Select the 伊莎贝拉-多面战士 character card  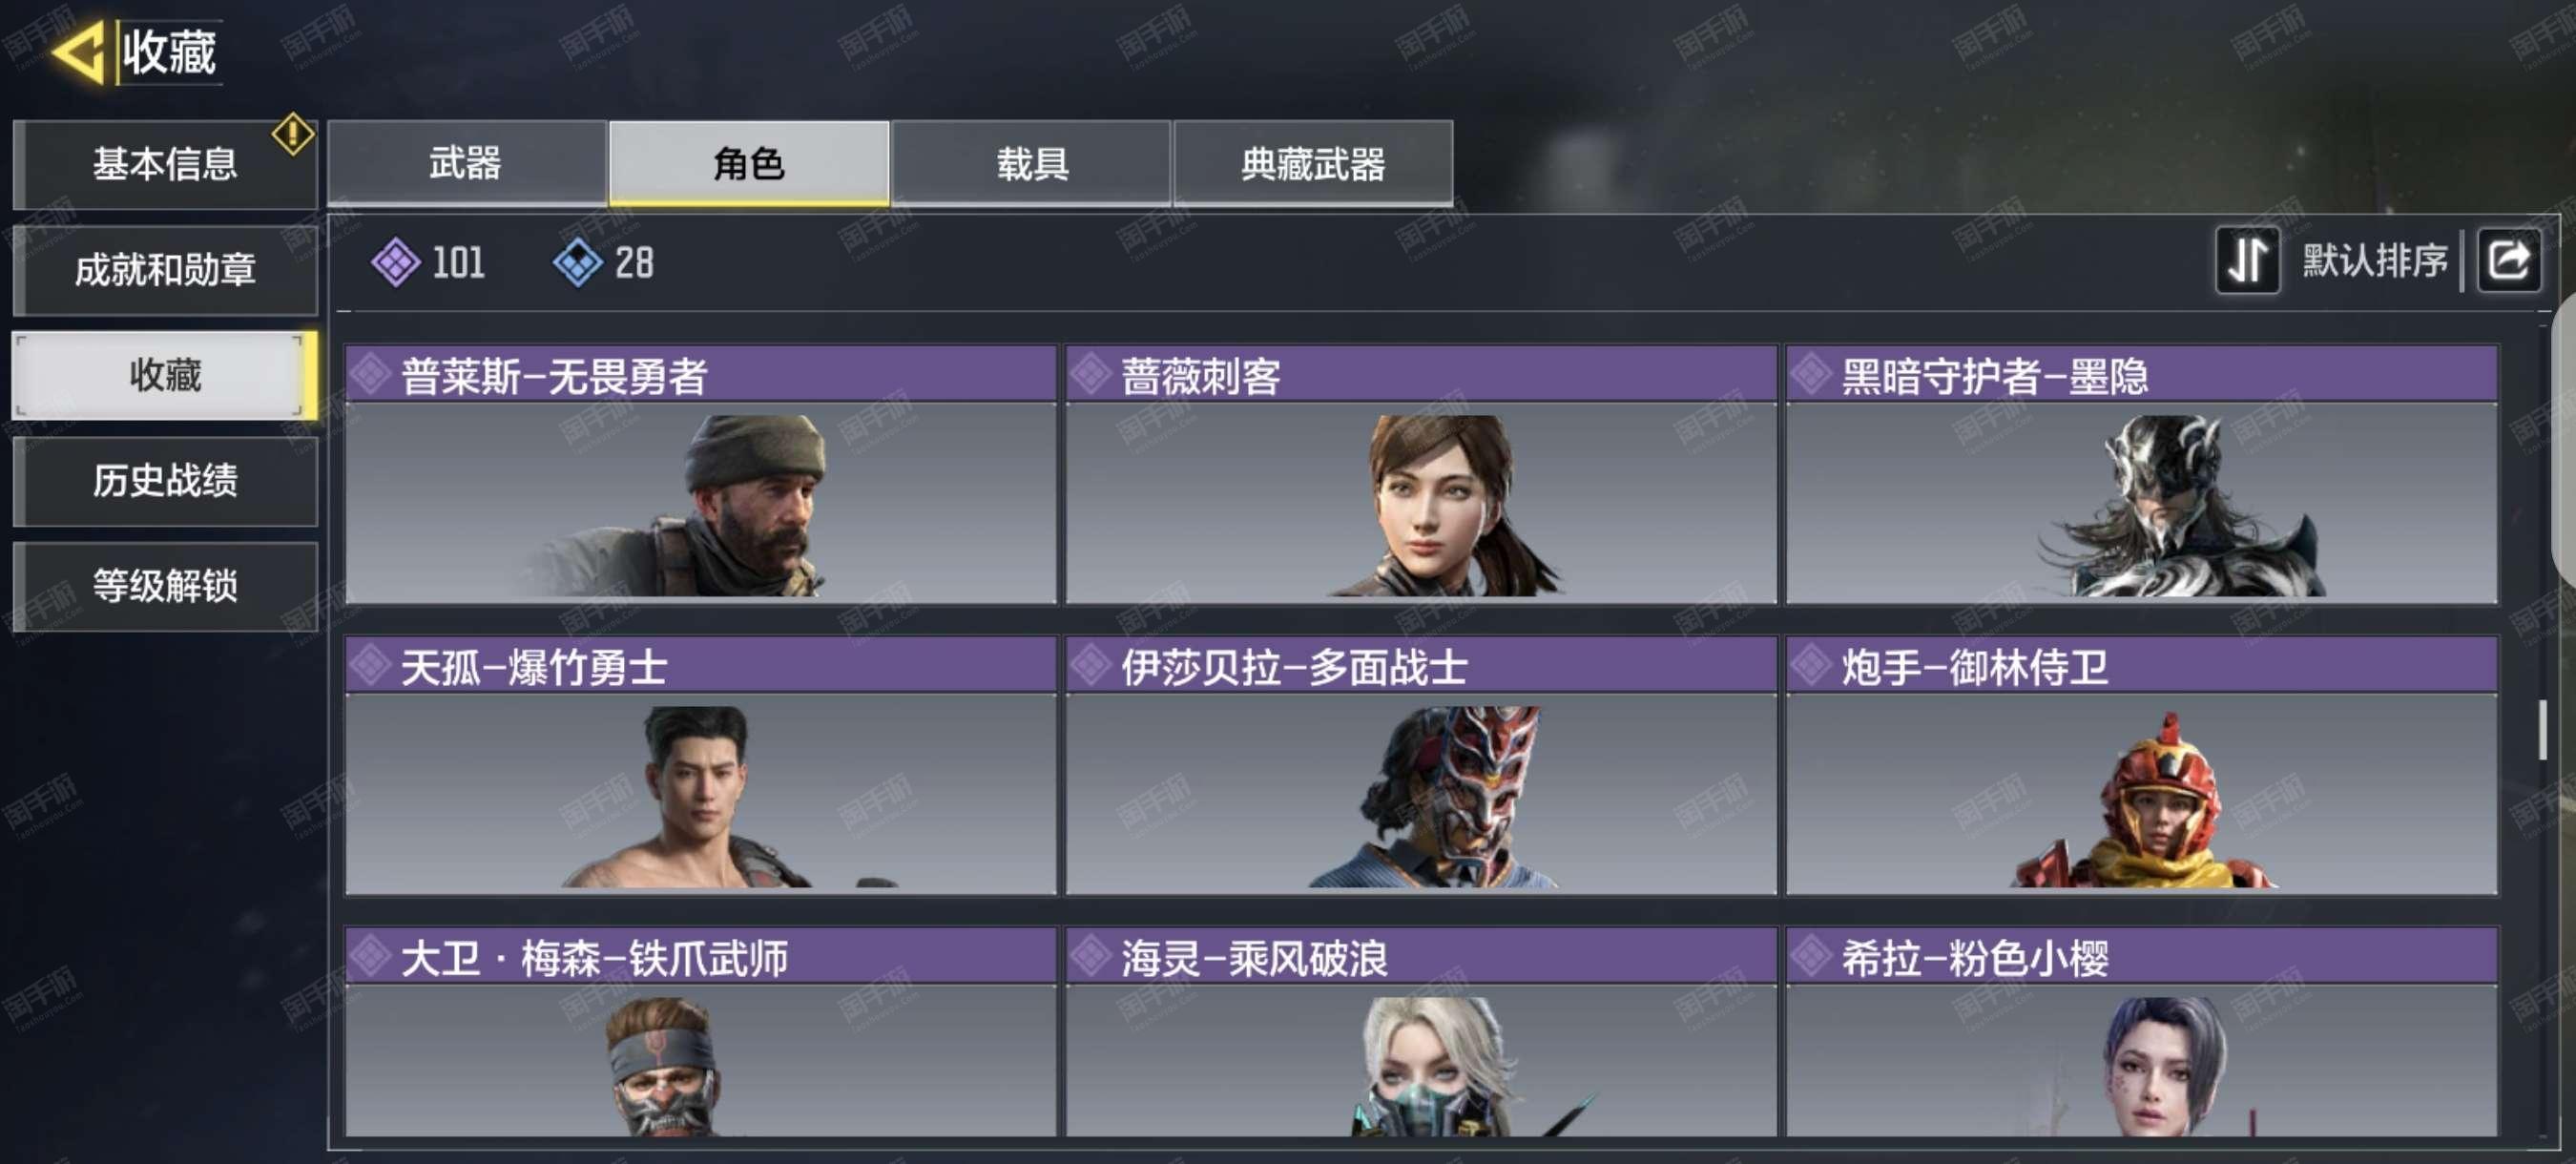coord(1421,765)
